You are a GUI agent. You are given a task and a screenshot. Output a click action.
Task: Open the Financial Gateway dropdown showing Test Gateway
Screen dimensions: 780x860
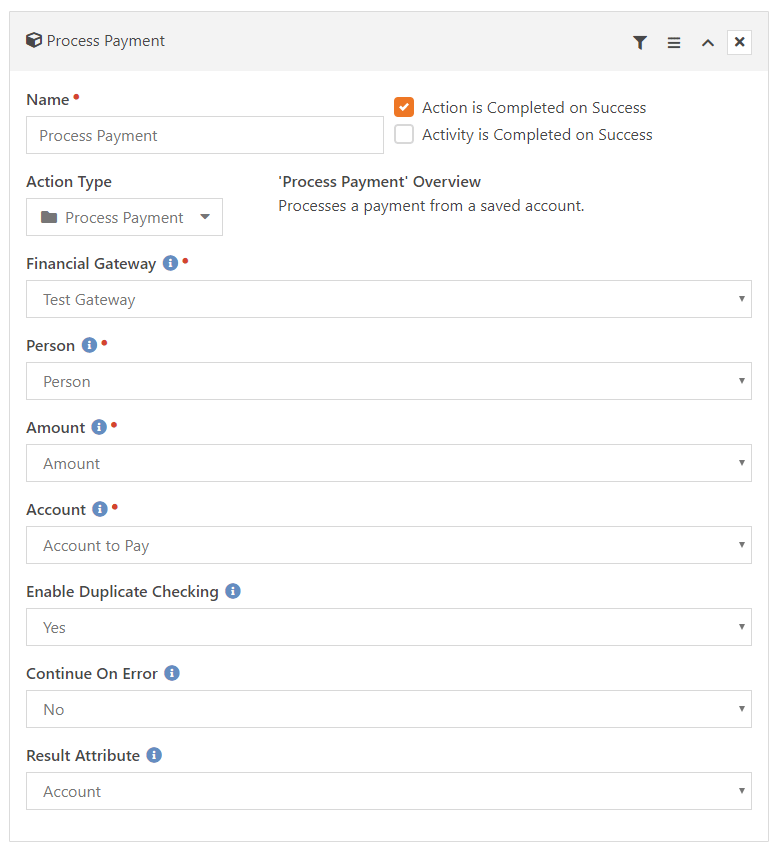tap(389, 299)
